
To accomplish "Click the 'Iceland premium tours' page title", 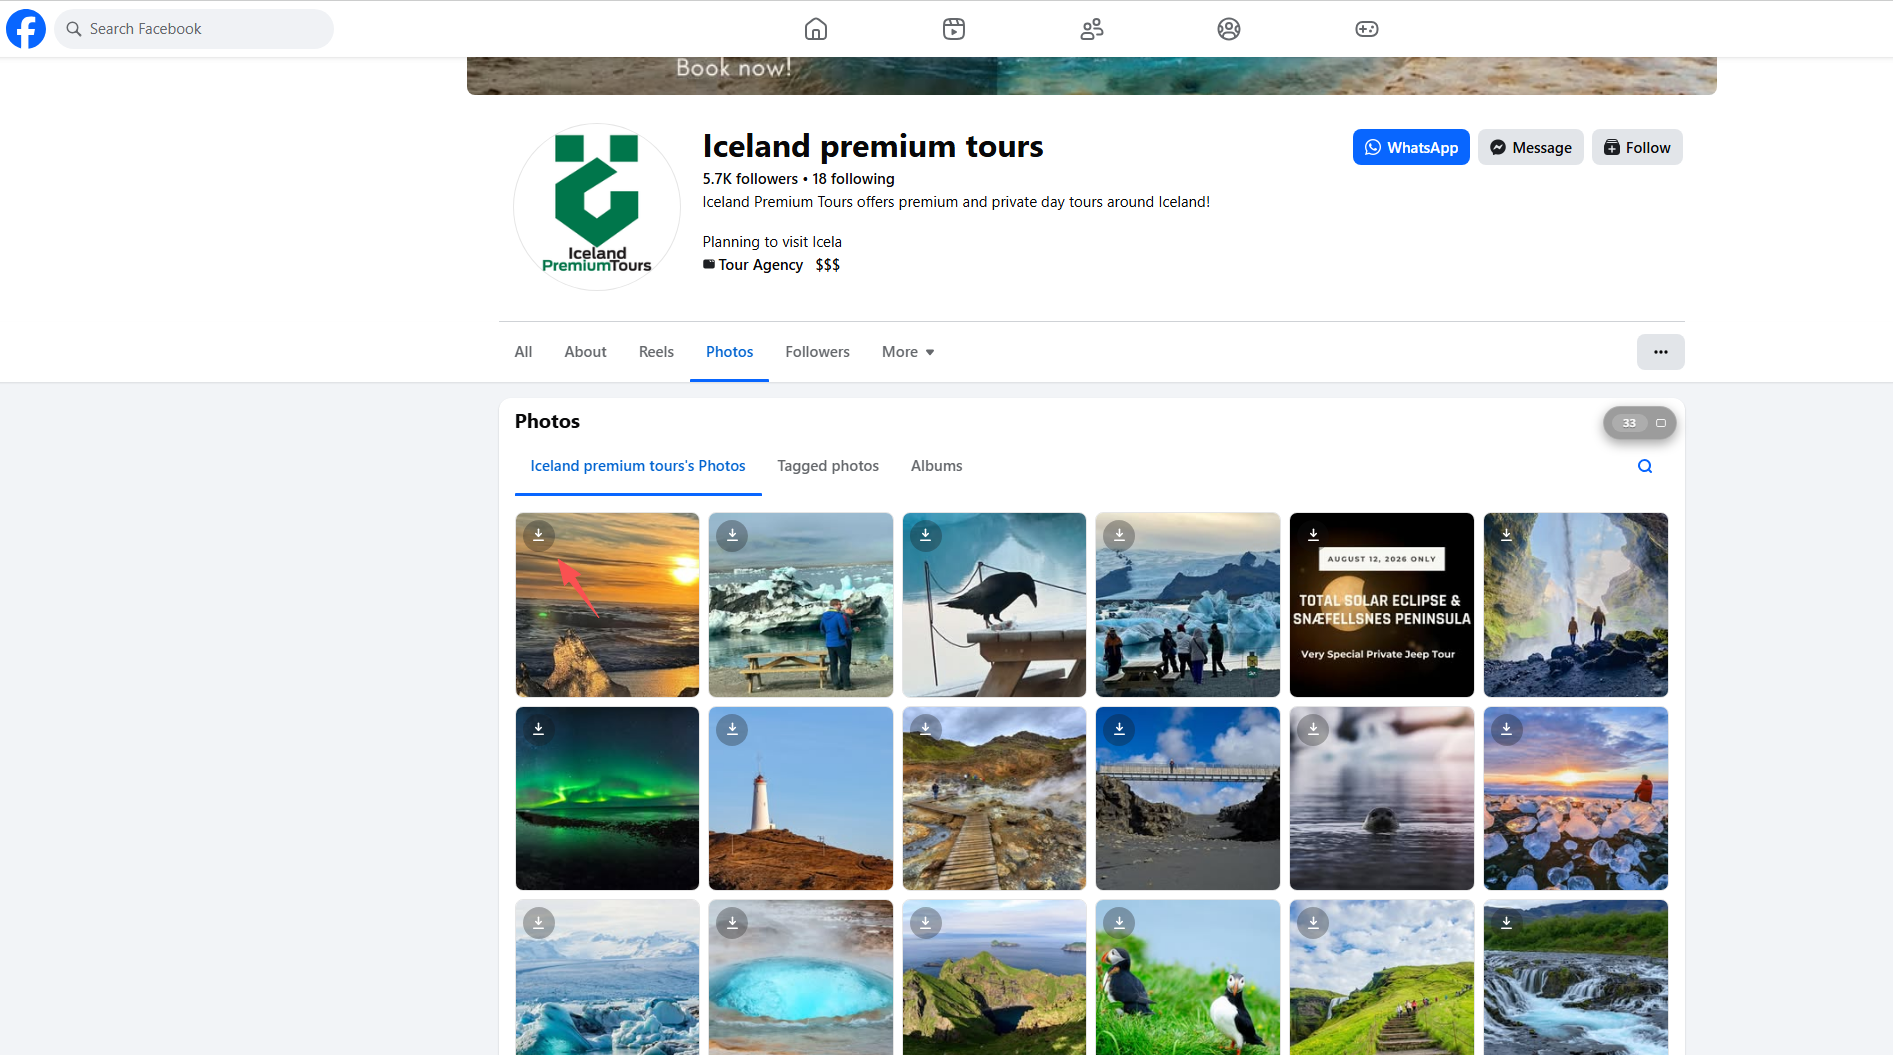I will coord(873,146).
